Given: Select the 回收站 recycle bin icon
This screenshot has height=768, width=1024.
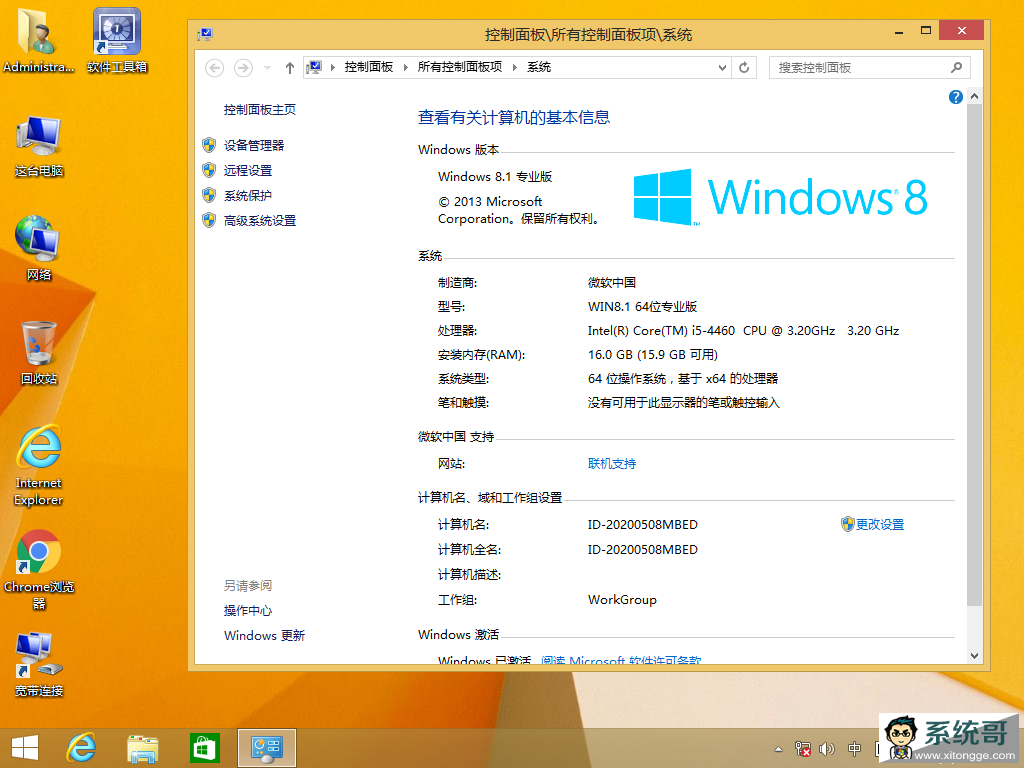Looking at the screenshot, I should tap(39, 353).
